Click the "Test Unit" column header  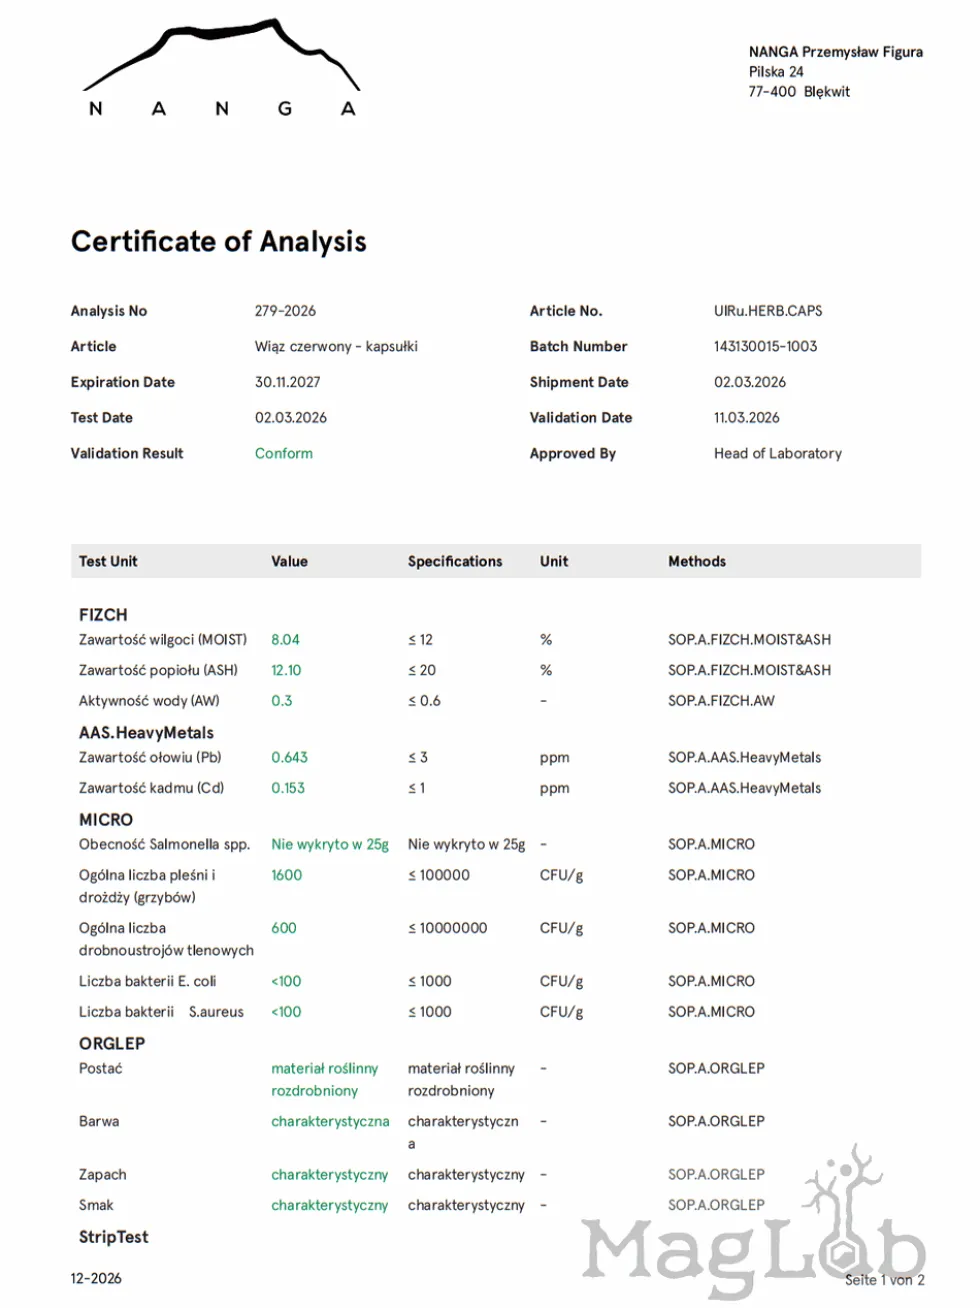108,562
